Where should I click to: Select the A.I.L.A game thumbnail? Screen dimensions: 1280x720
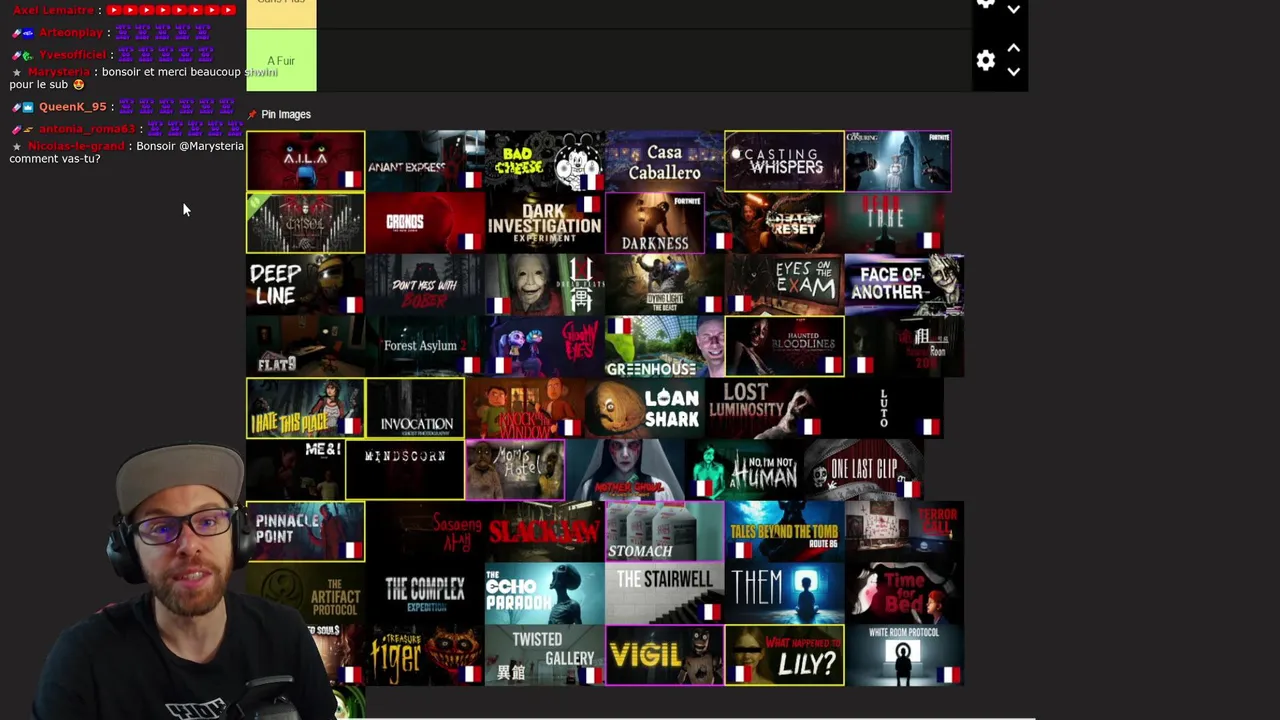coord(305,160)
